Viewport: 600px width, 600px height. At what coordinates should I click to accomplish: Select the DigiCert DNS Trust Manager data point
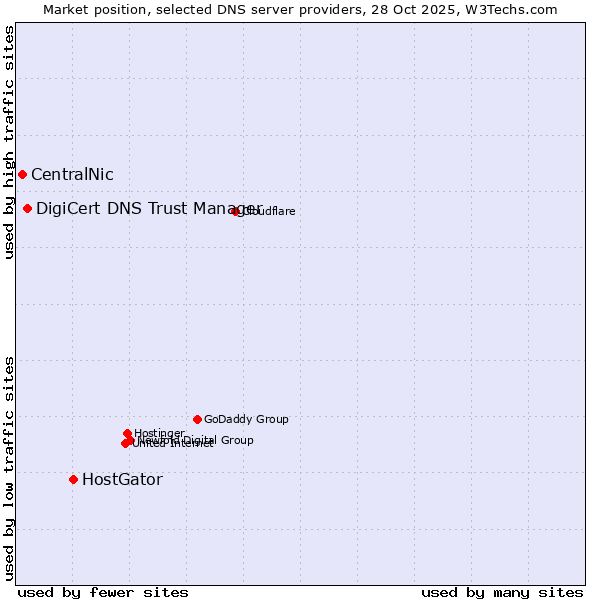coord(27,209)
